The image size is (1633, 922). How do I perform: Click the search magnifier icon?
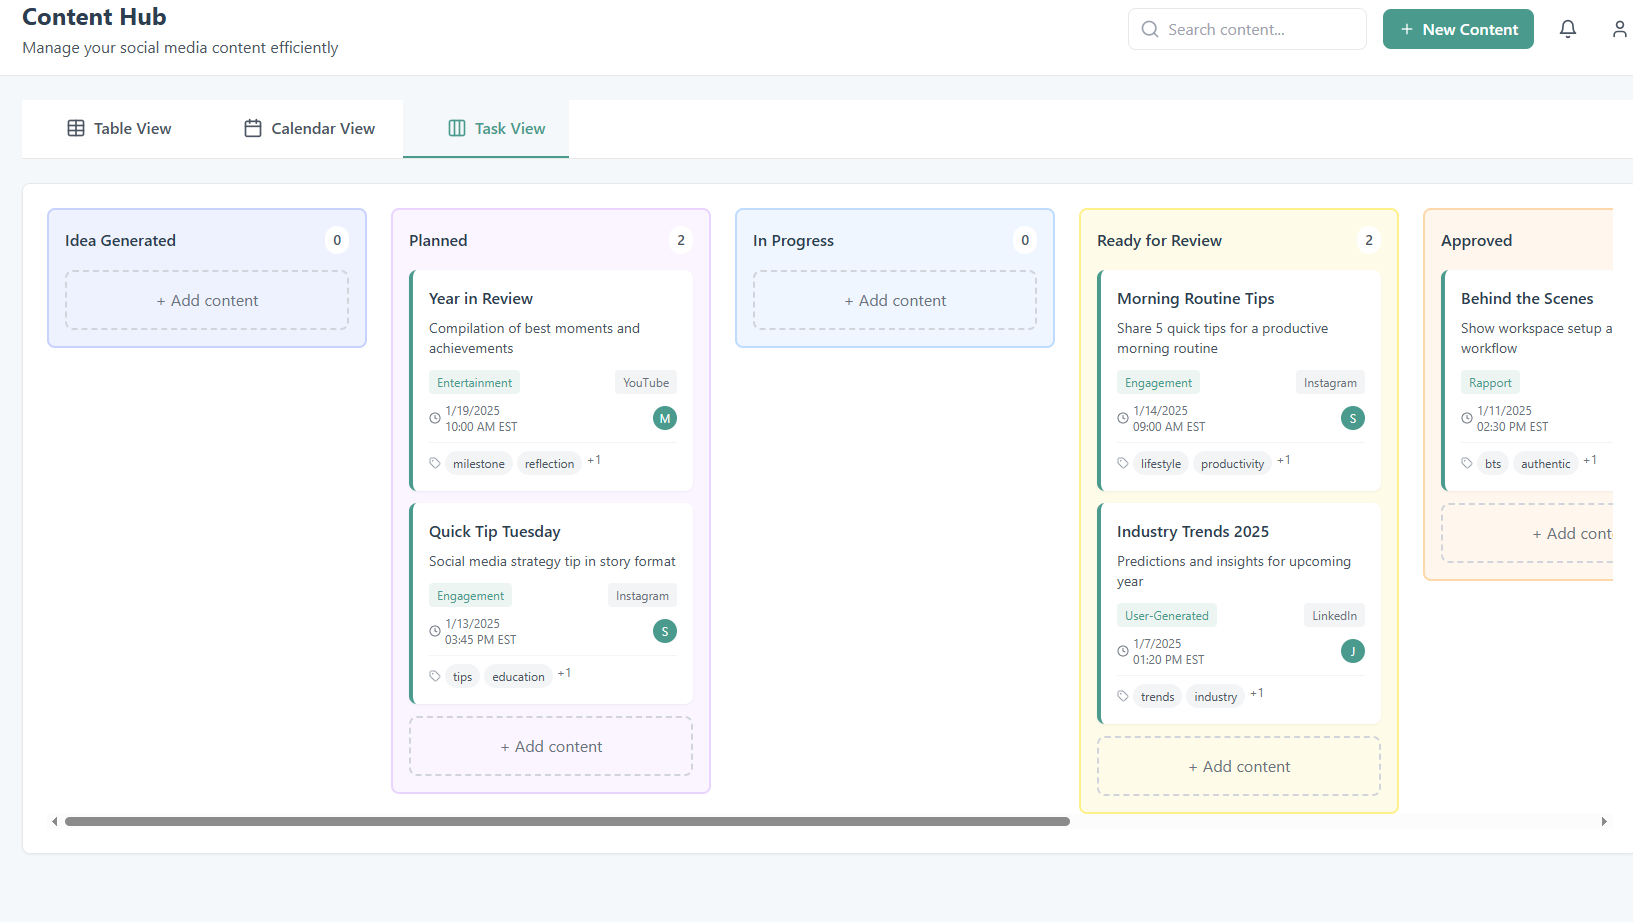coord(1150,29)
